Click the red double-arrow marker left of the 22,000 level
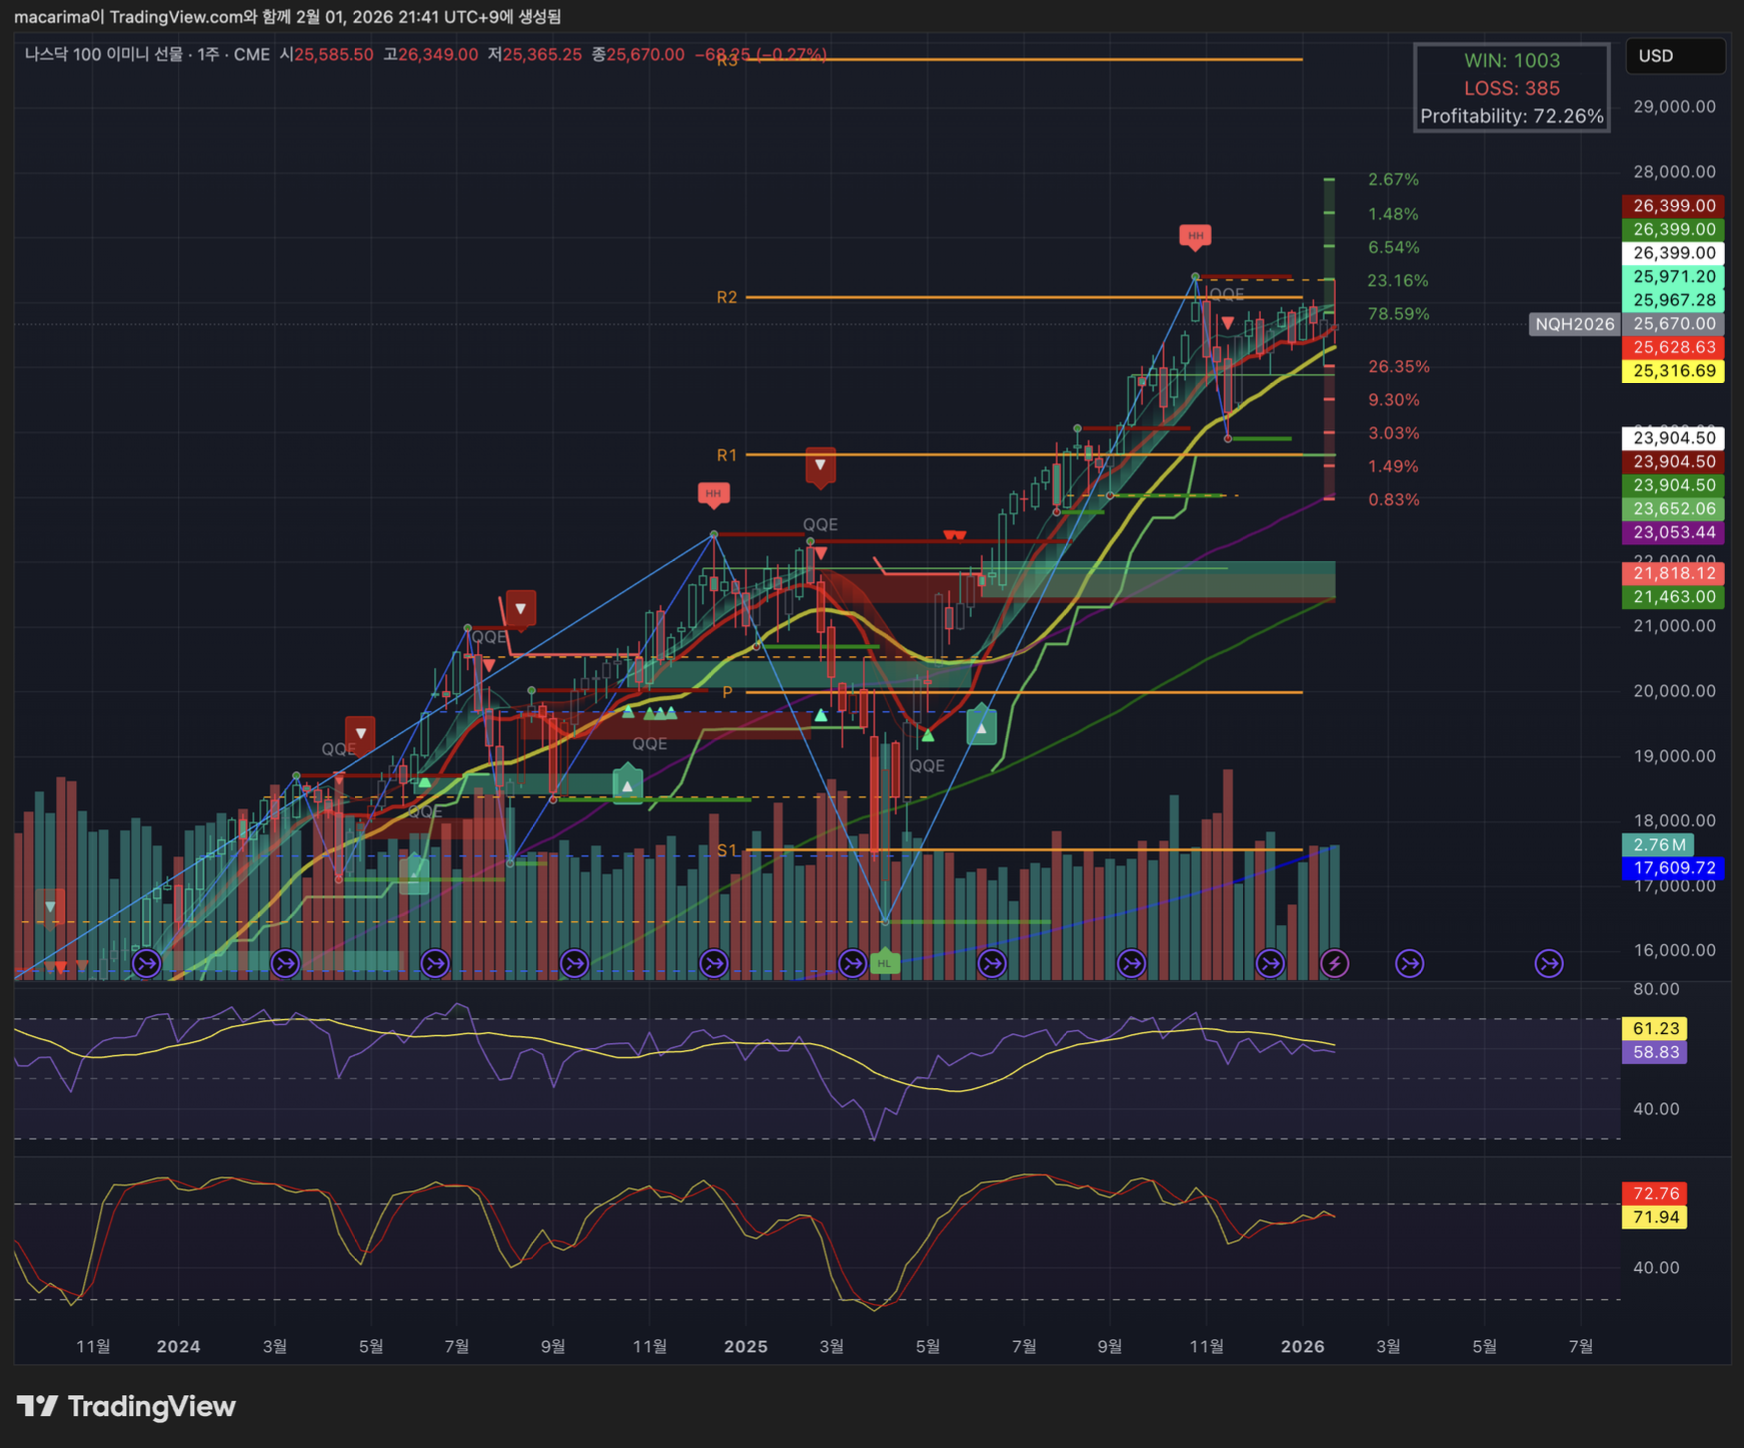Viewport: 1744px width, 1448px height. coord(955,536)
